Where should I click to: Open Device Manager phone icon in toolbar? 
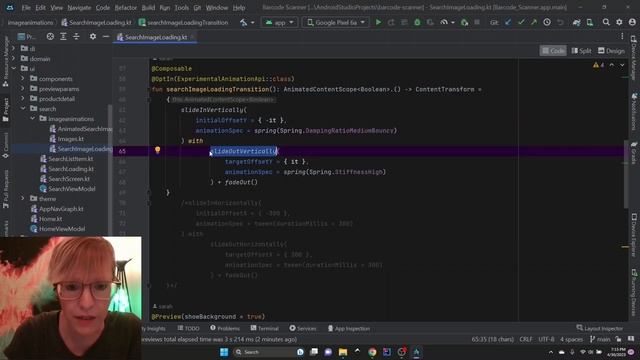click(x=590, y=22)
